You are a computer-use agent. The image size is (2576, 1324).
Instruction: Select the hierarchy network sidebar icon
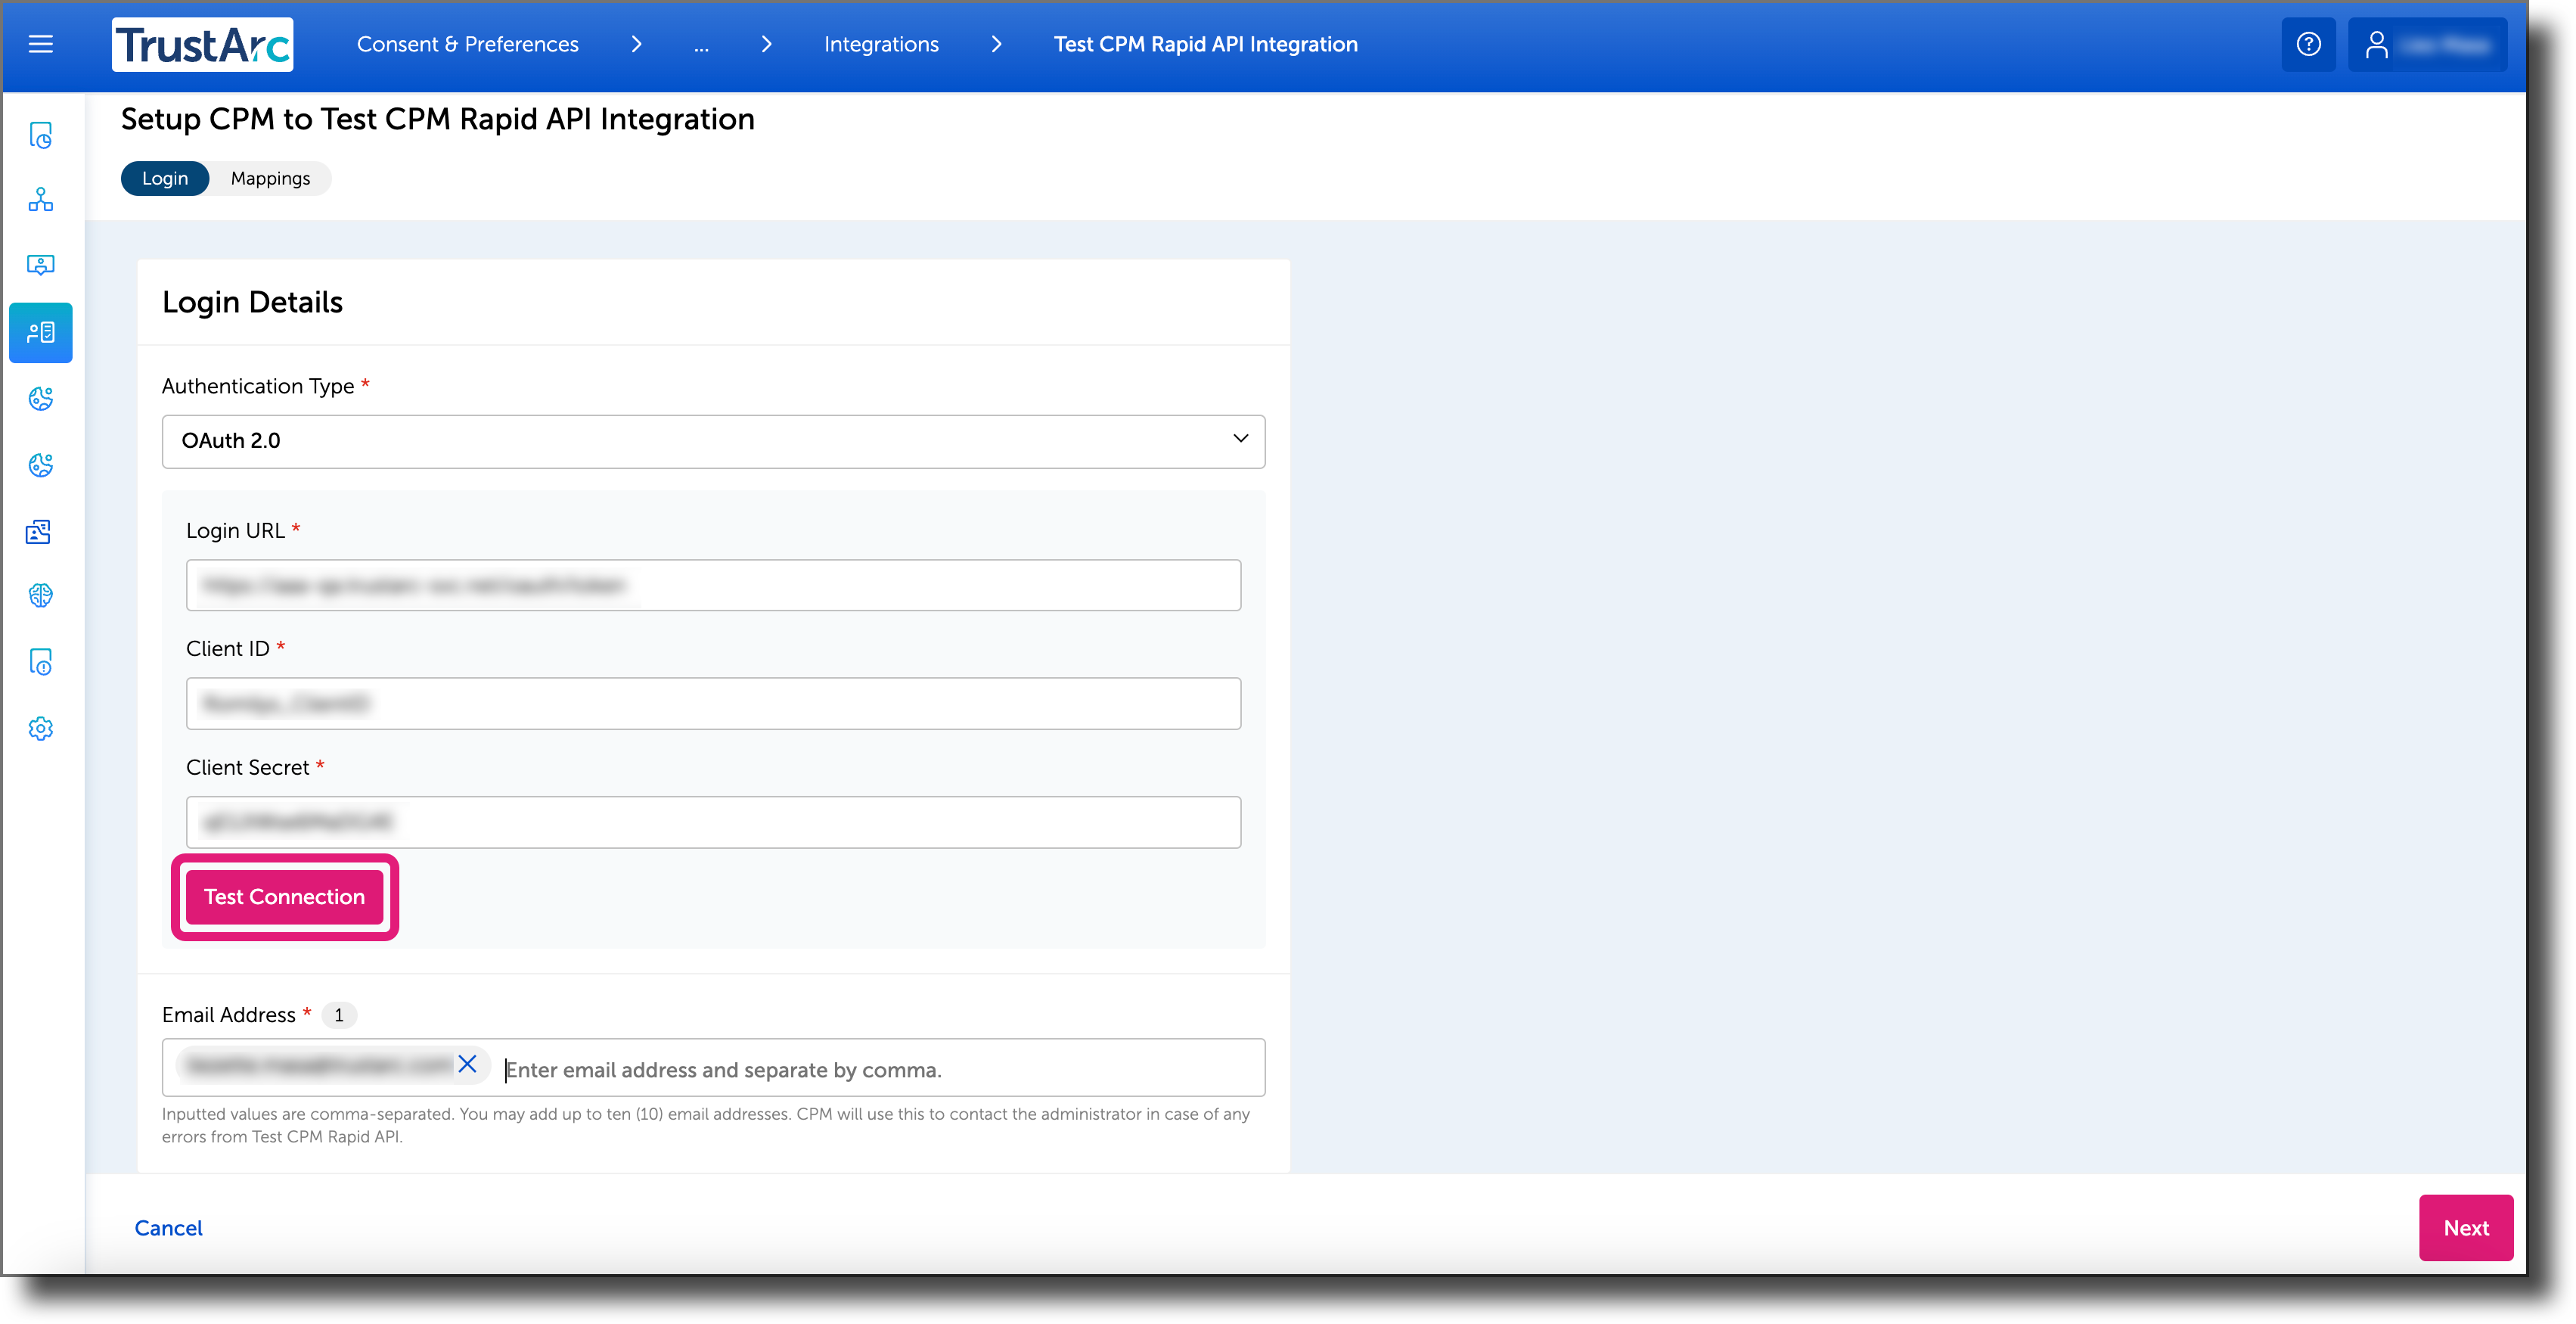40,199
